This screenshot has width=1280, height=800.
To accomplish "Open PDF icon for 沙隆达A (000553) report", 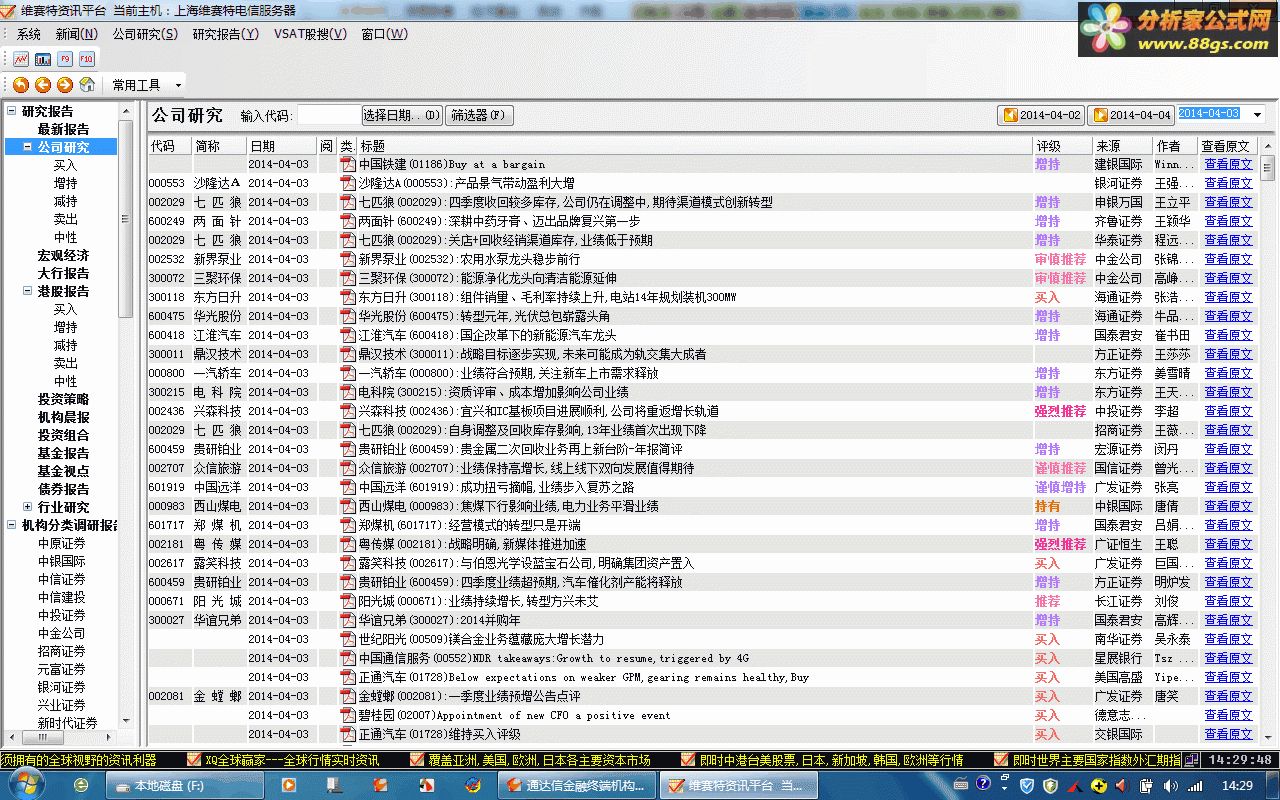I will [348, 183].
